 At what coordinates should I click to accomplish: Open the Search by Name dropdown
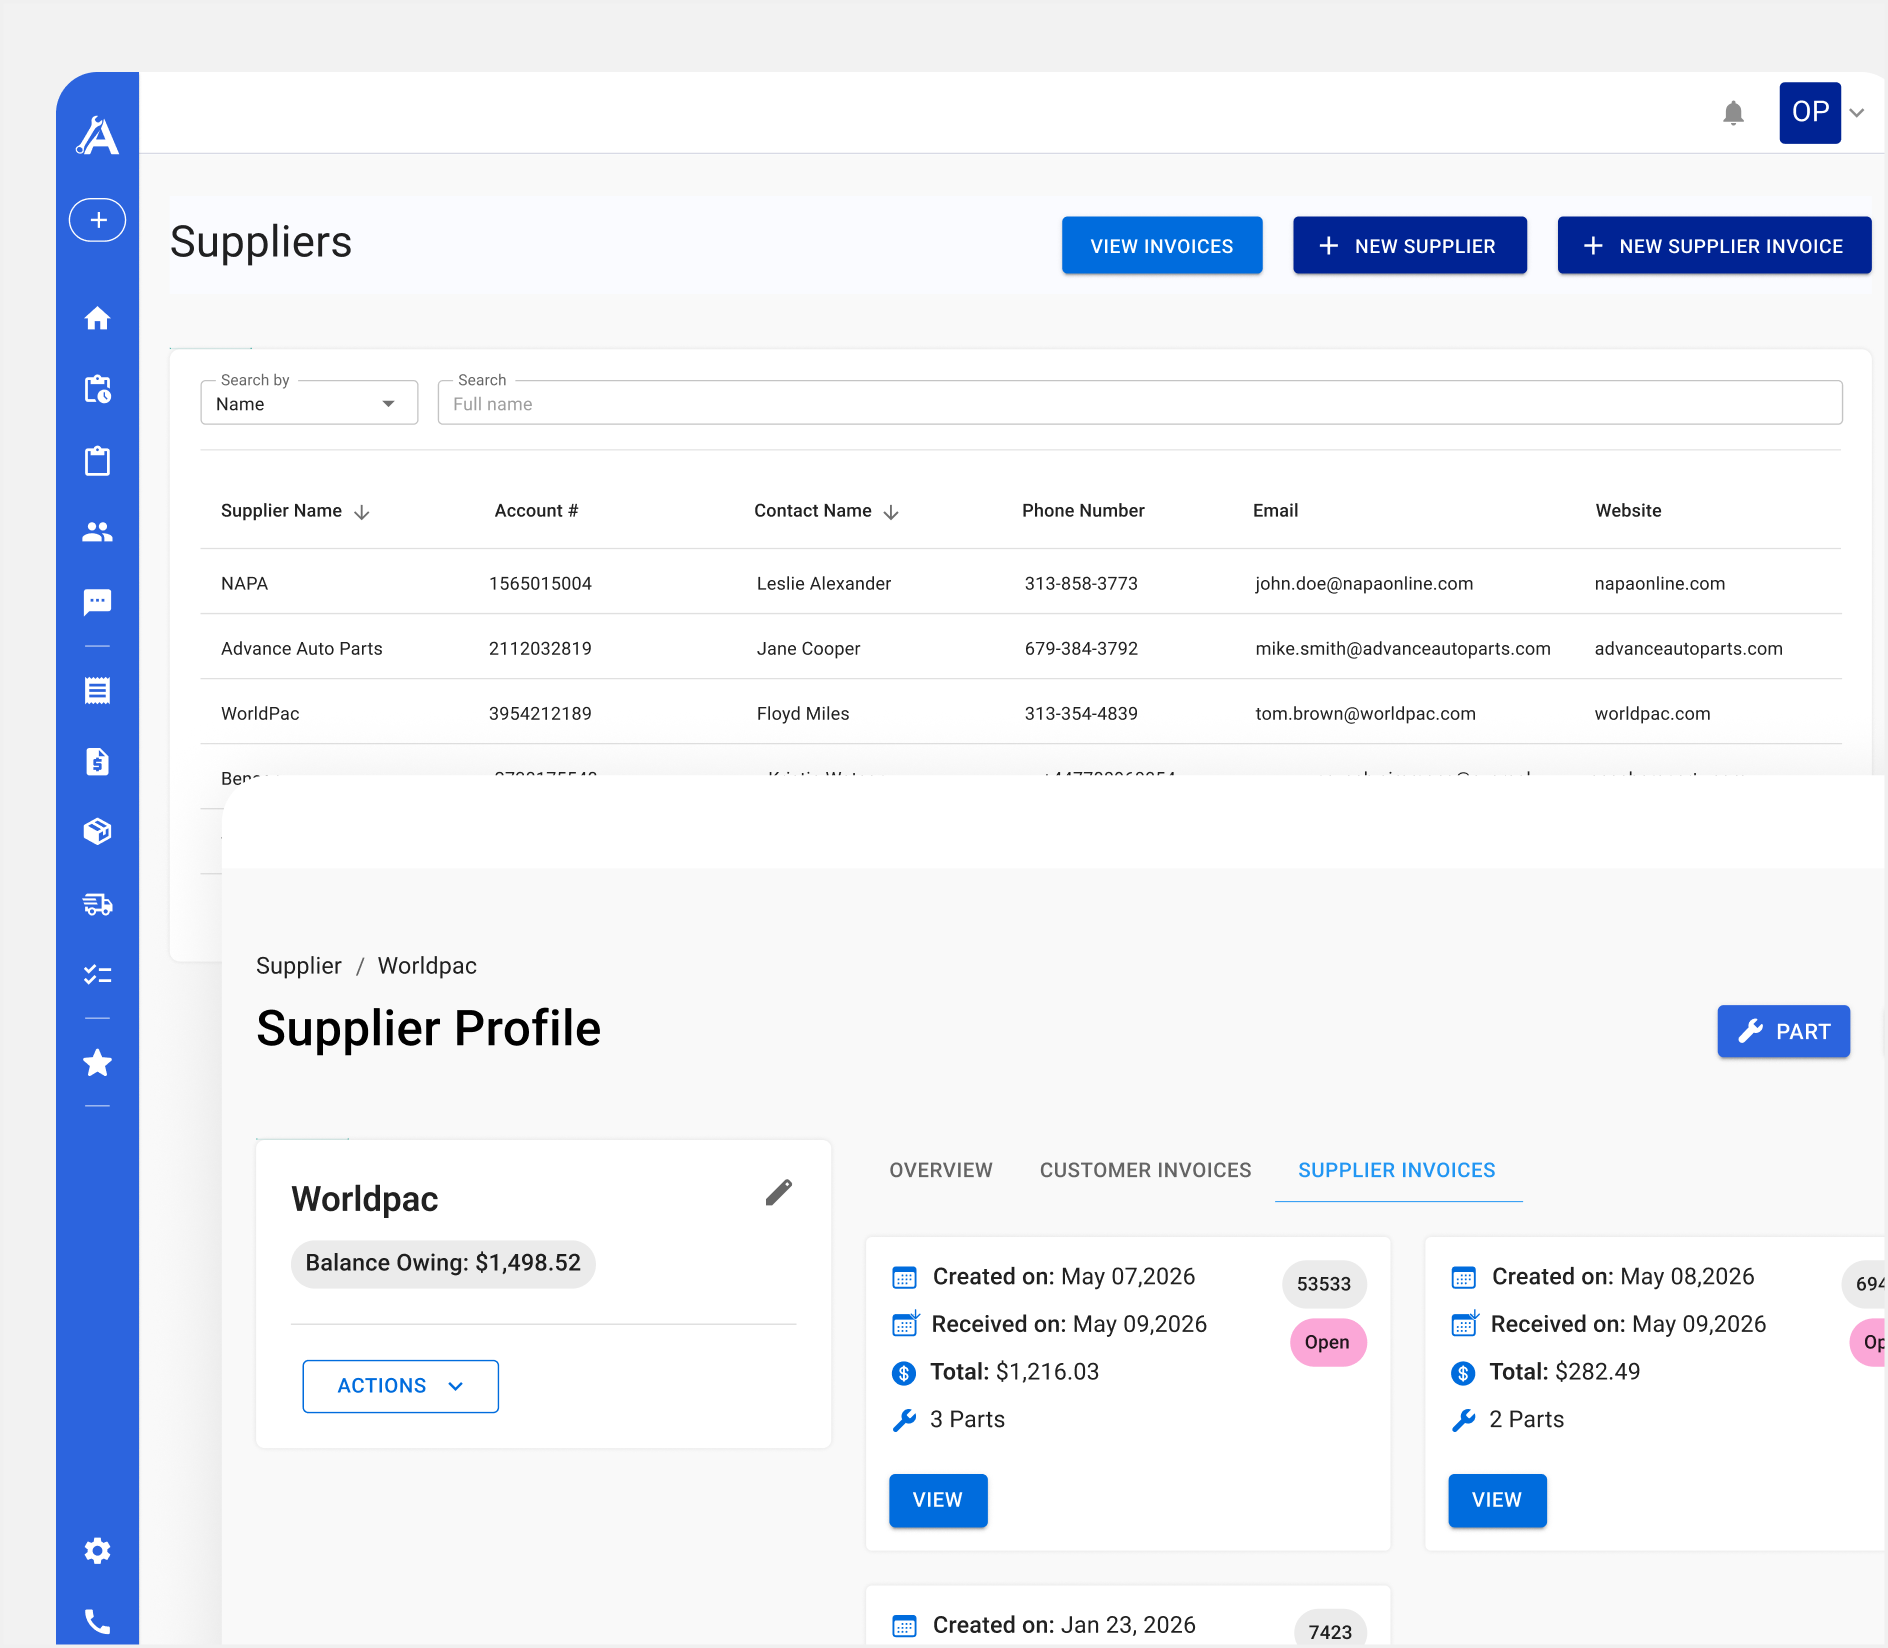click(309, 403)
